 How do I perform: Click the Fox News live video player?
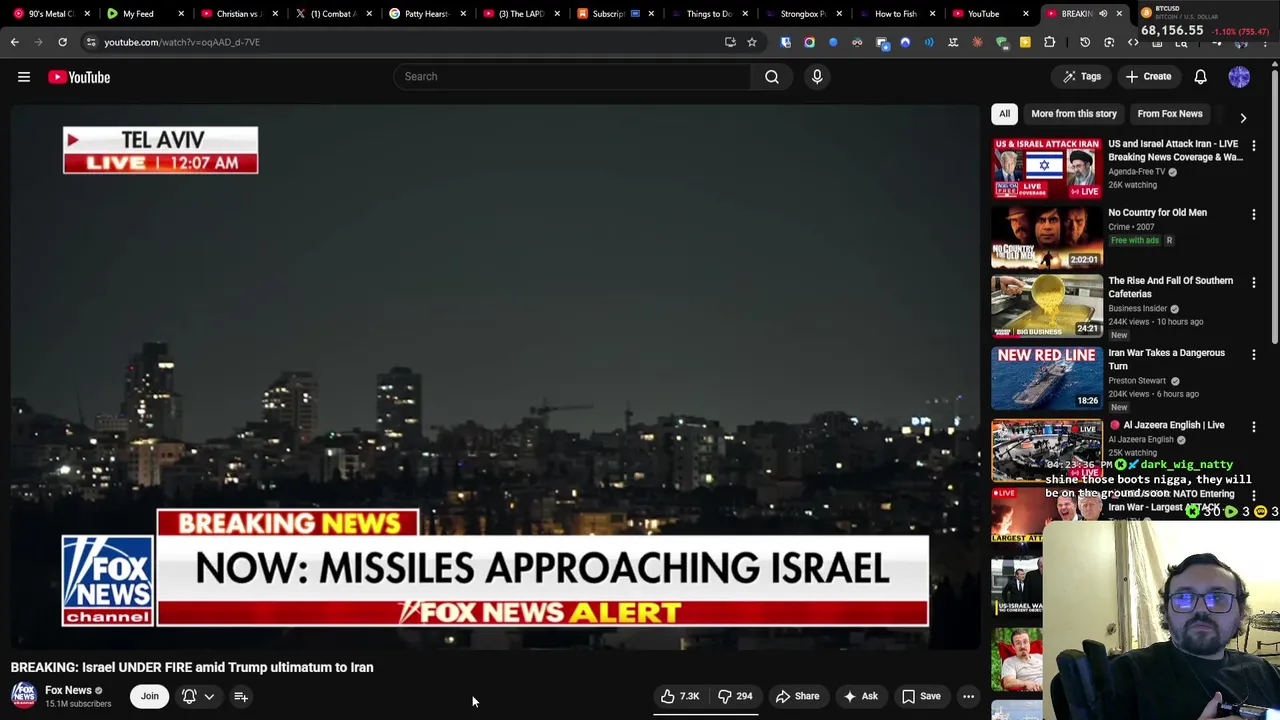[x=495, y=377]
